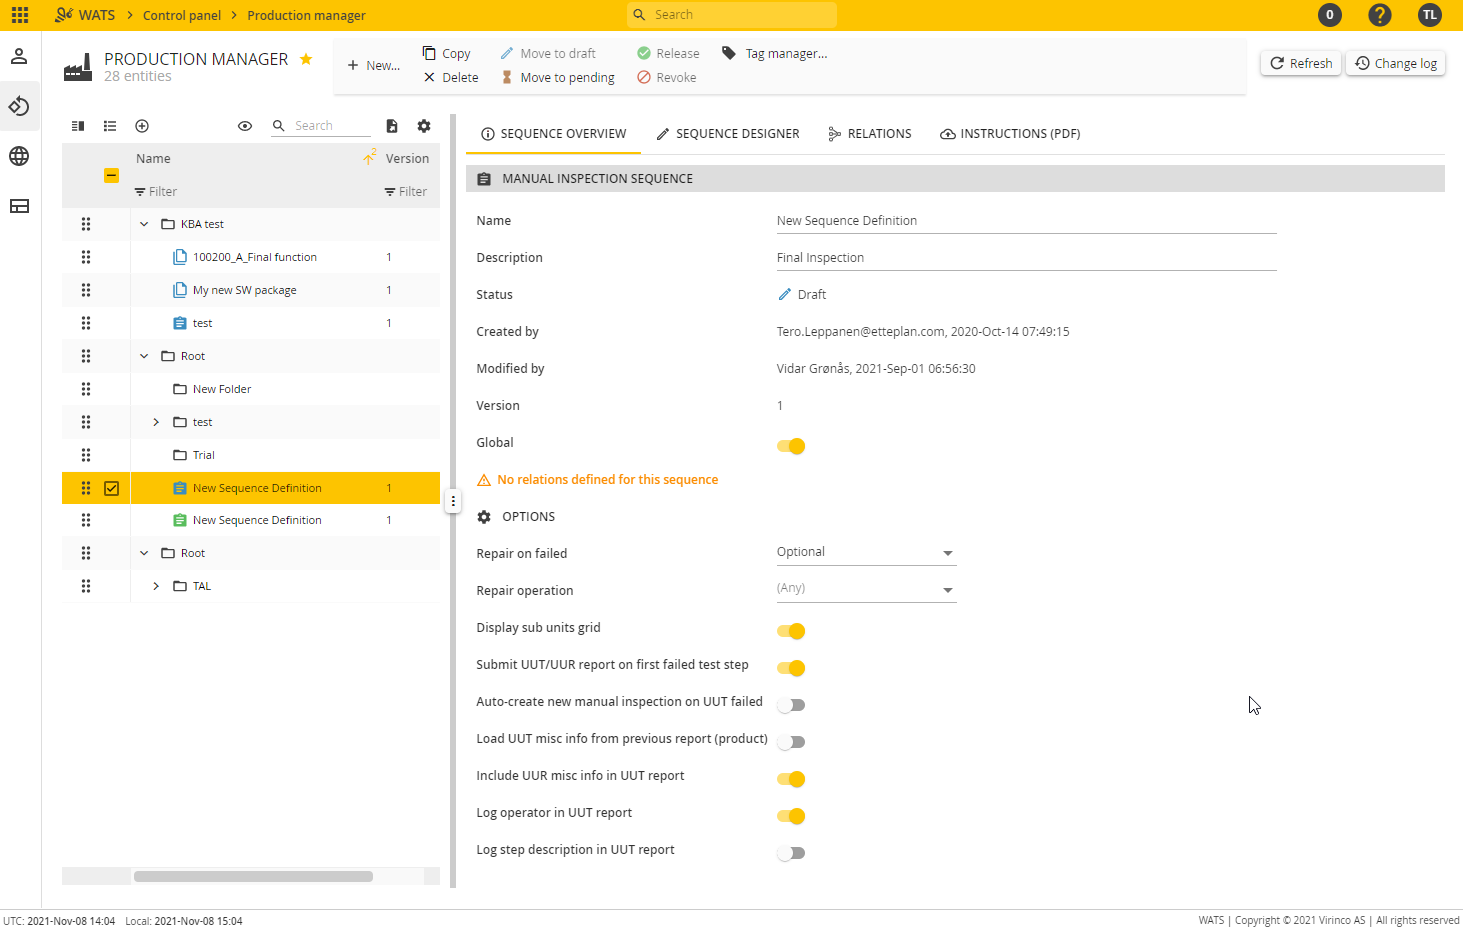Toggle the favorite star next to Production Manager
This screenshot has width=1463, height=932.
(306, 59)
